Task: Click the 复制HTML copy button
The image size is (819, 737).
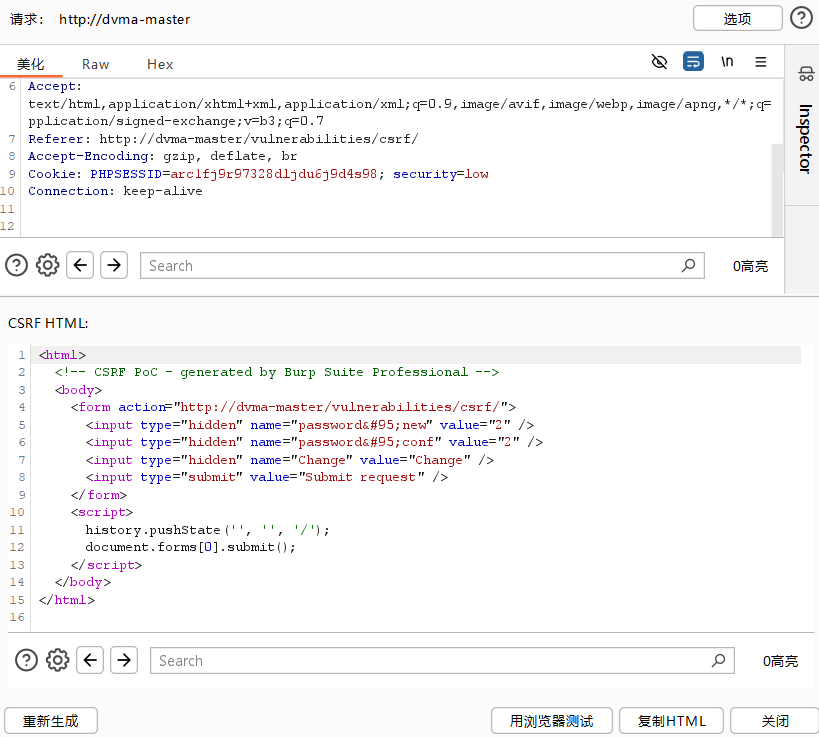Action: [x=671, y=721]
